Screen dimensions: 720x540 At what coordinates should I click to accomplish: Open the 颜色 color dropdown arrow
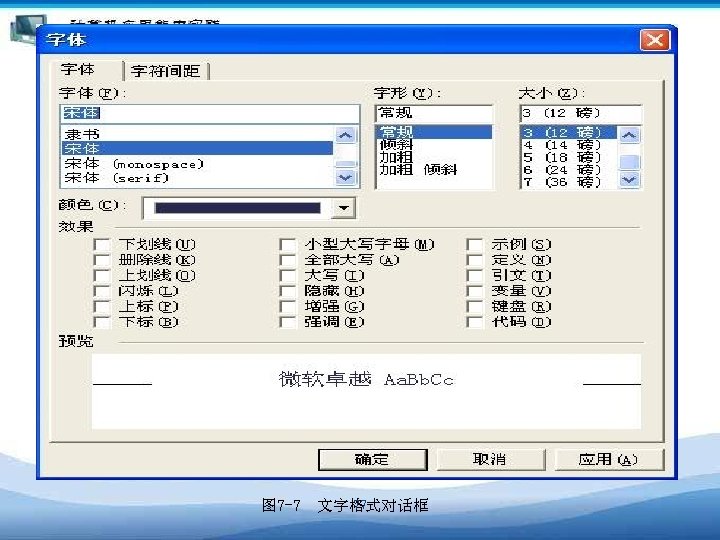[x=343, y=208]
